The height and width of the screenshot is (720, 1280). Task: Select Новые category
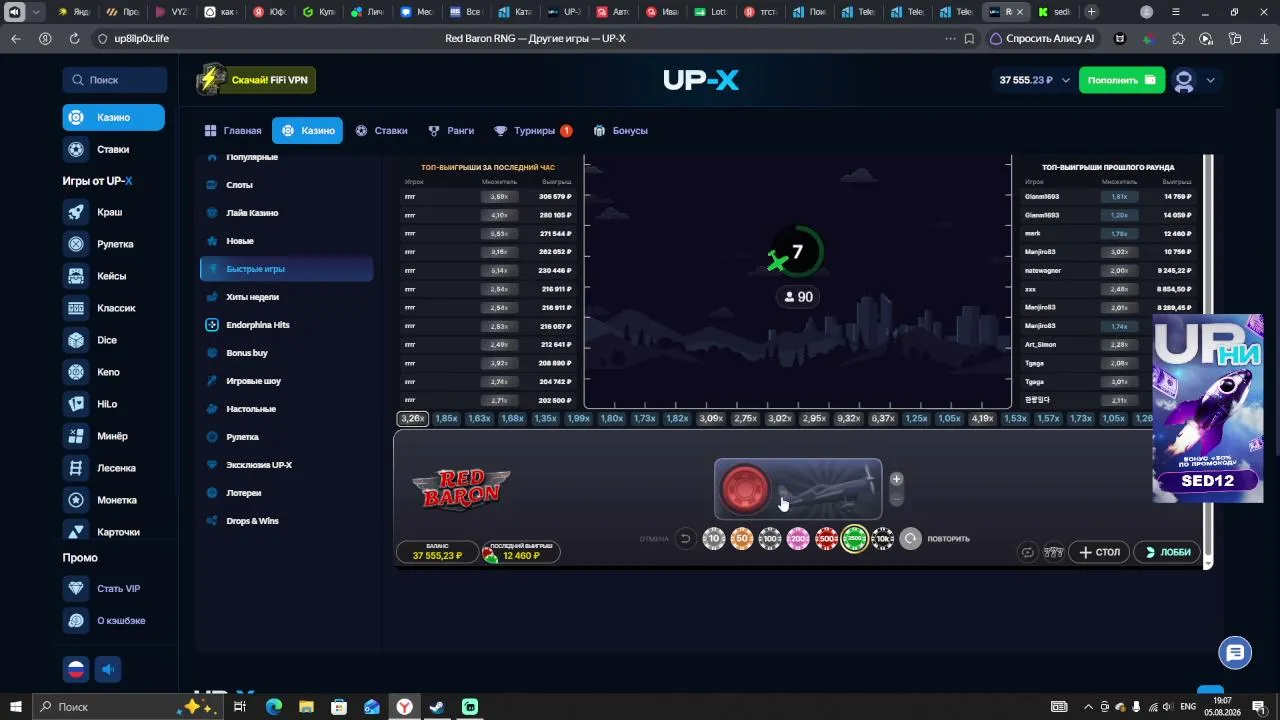286,241
